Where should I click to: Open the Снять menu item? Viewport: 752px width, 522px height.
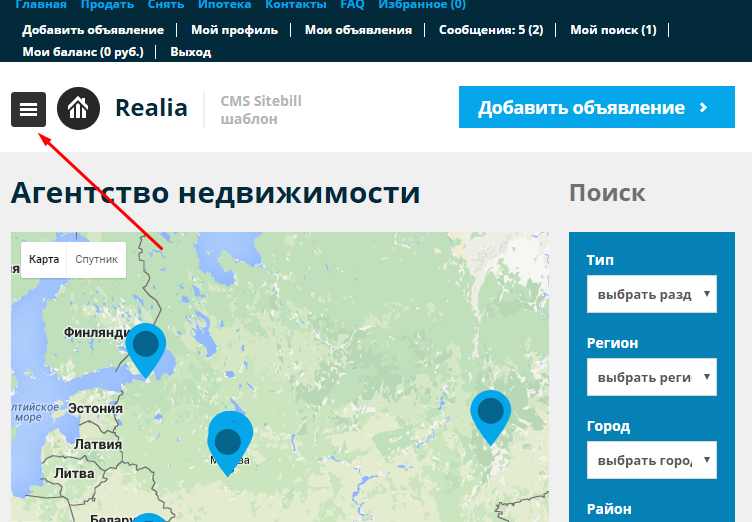(x=166, y=5)
